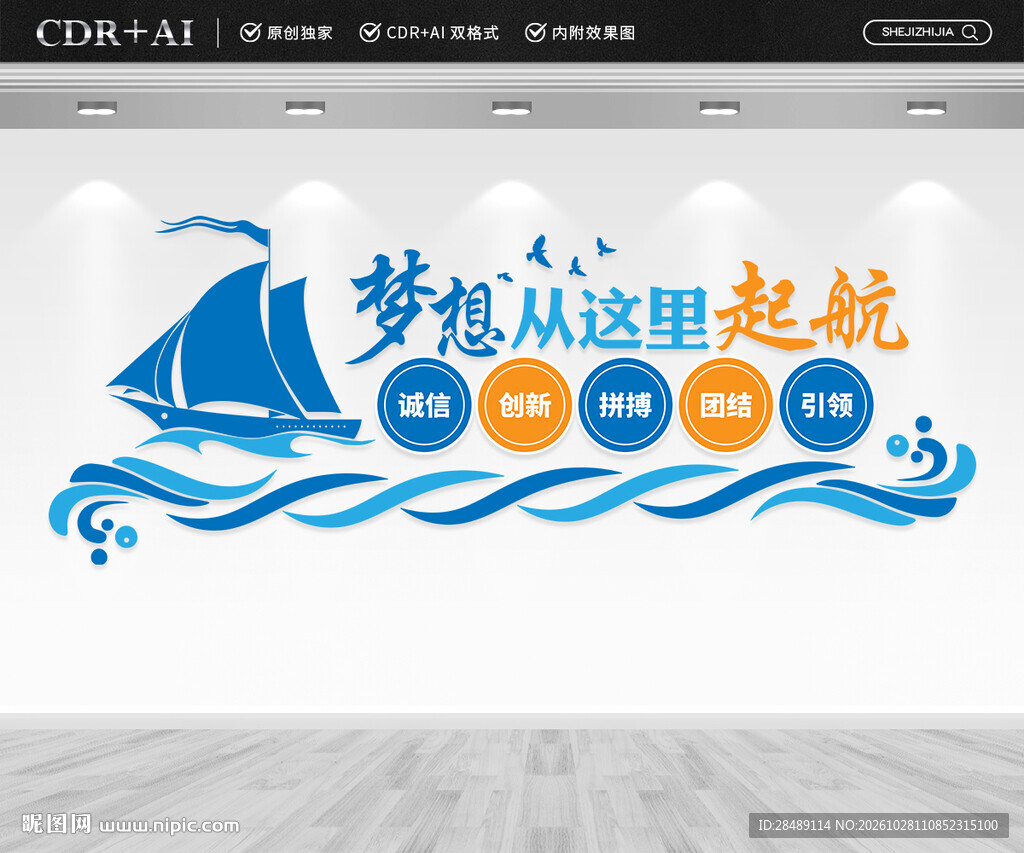
Task: Click the CDR+AI logo text
Action: click(115, 33)
